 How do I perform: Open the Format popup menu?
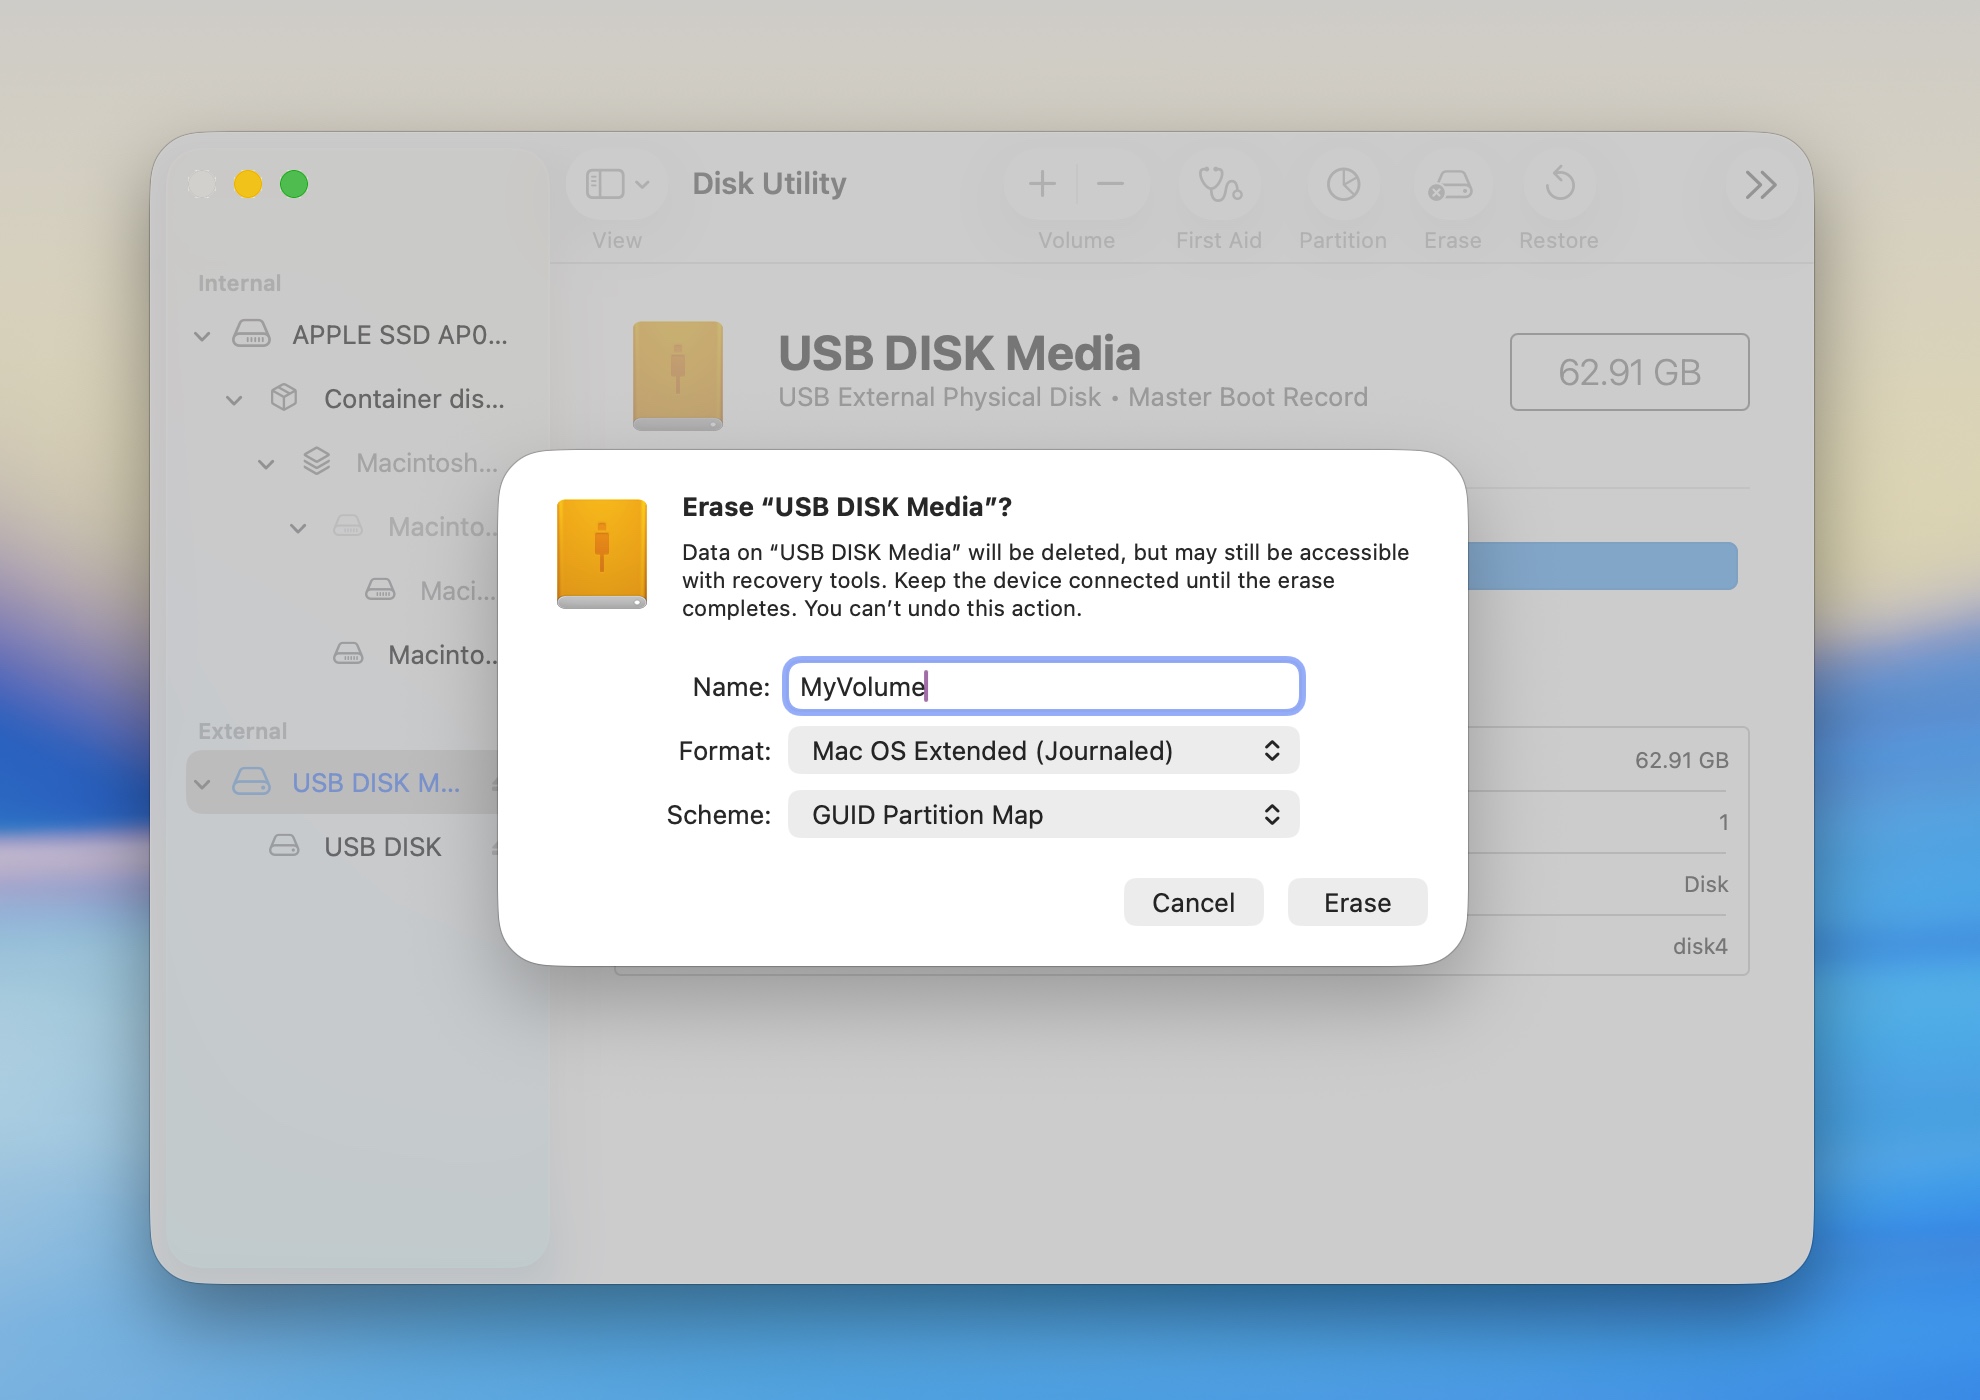pyautogui.click(x=1043, y=751)
